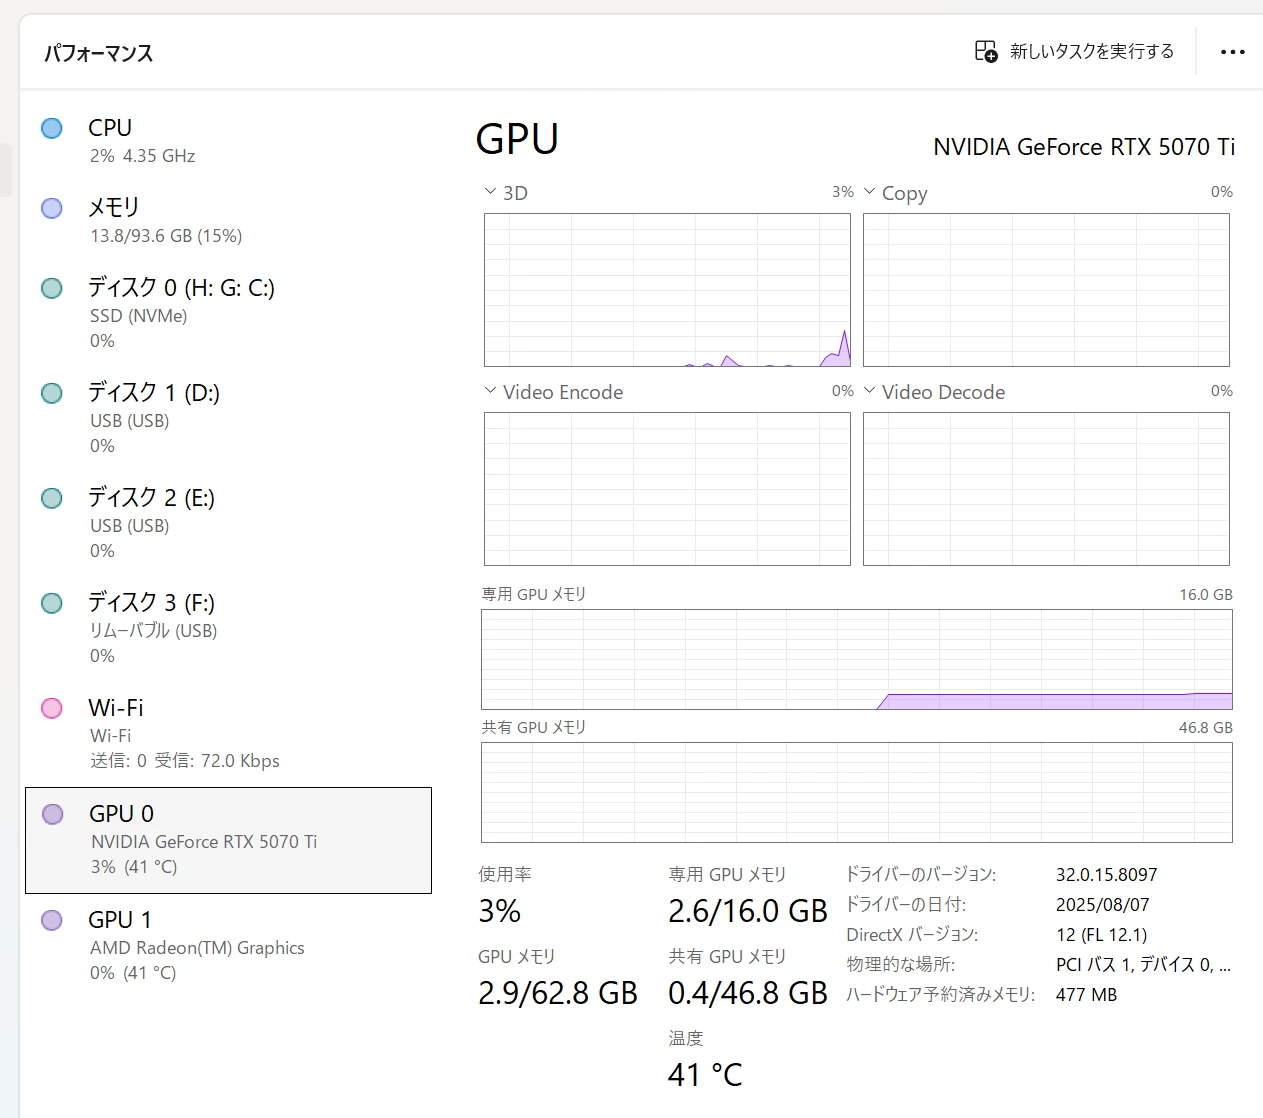
Task: Click the large GPU heading
Action: [517, 139]
